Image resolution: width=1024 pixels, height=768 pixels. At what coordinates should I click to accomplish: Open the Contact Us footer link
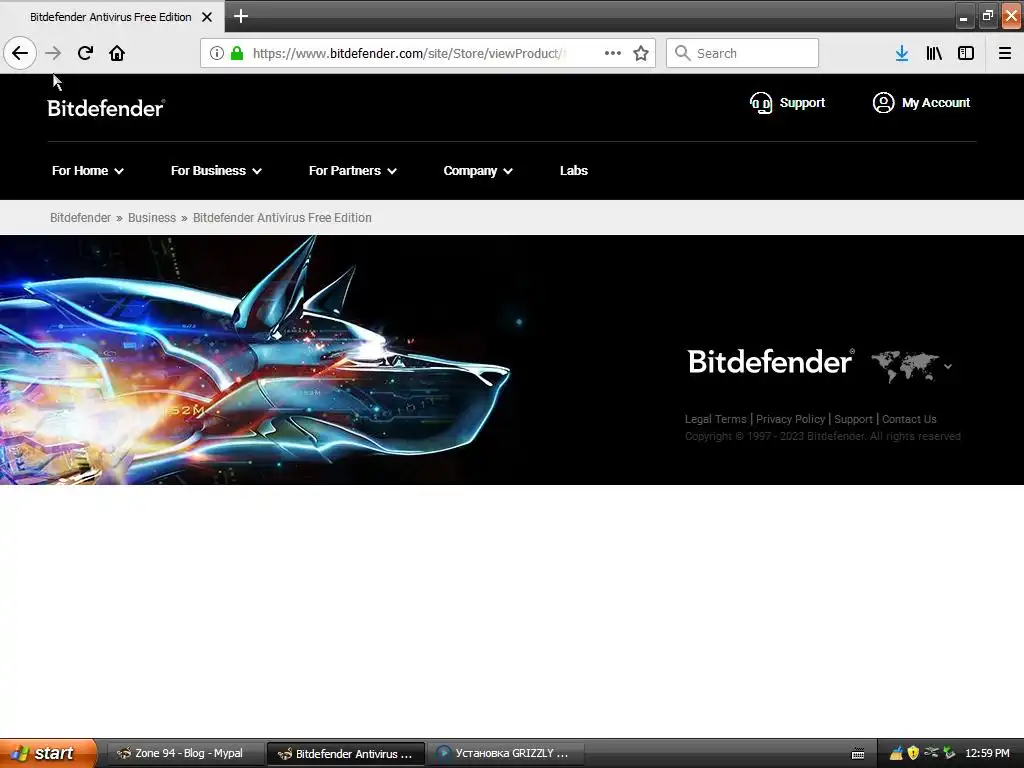click(909, 419)
